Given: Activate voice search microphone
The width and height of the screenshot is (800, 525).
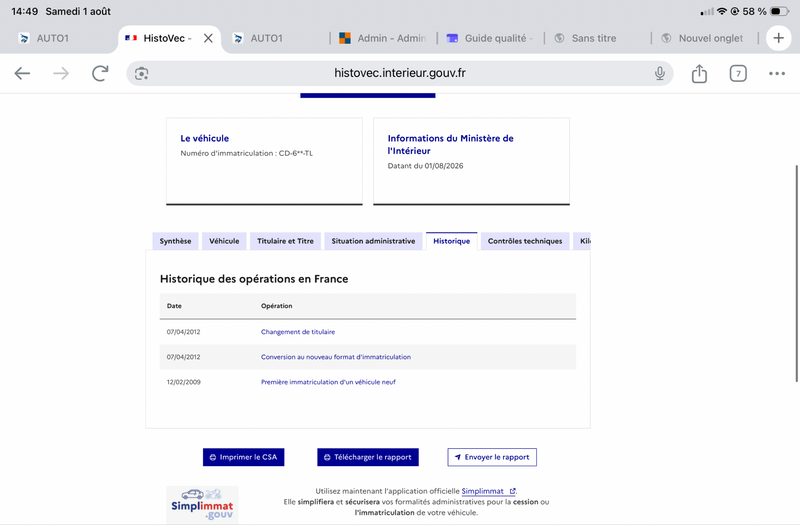Looking at the screenshot, I should tap(660, 73).
